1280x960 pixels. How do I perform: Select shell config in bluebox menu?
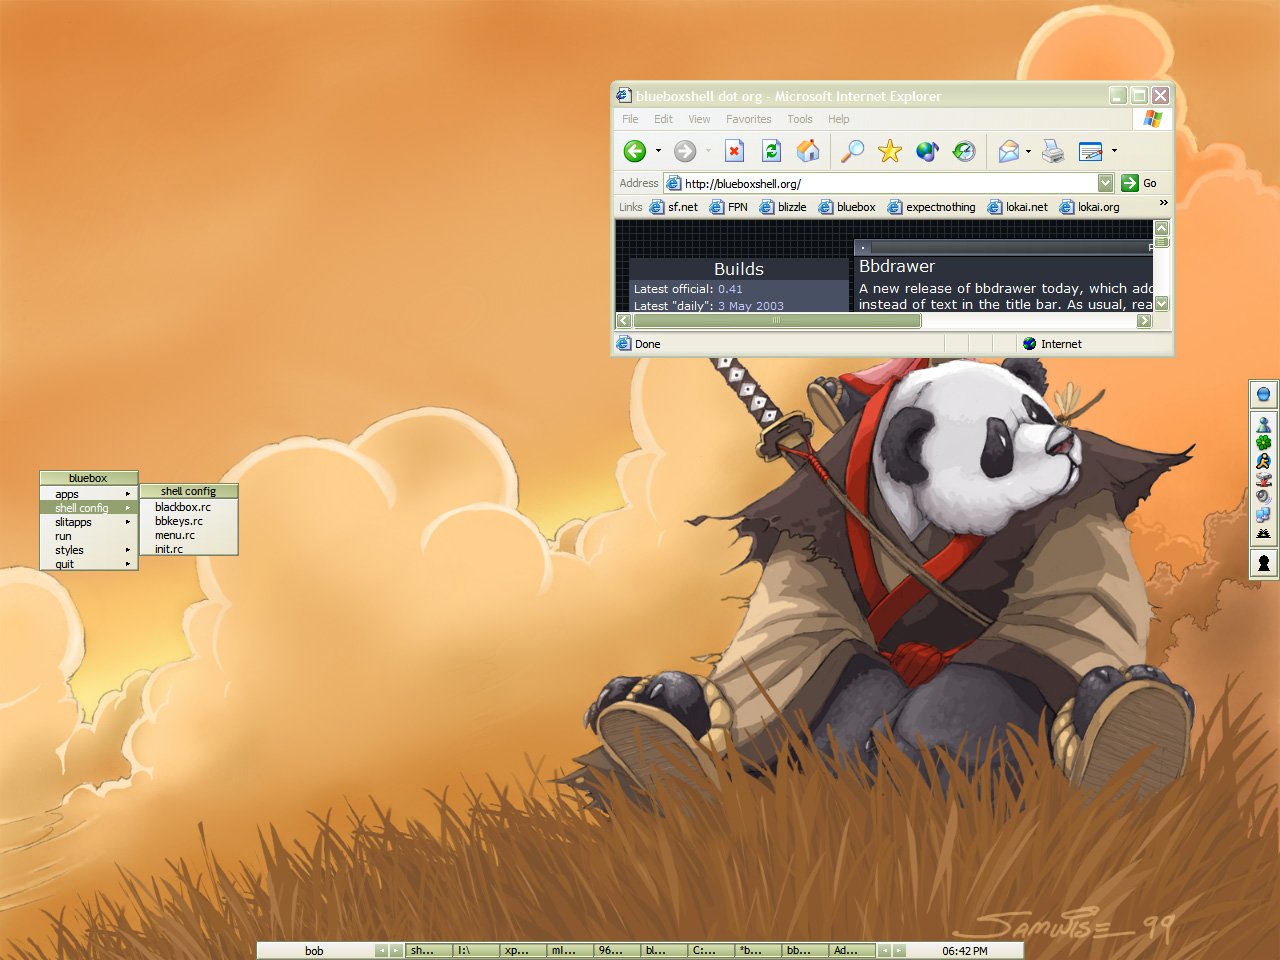pyautogui.click(x=88, y=508)
